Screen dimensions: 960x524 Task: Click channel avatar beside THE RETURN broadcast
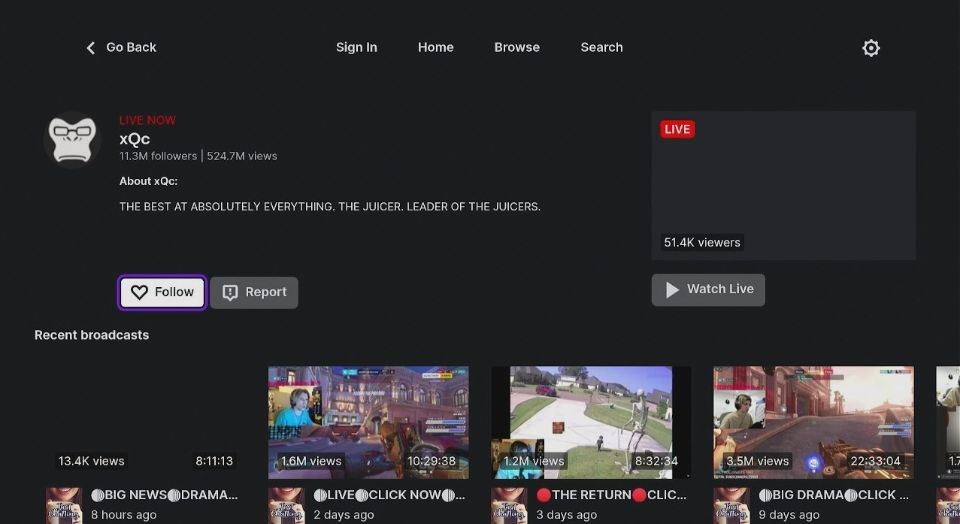(509, 505)
